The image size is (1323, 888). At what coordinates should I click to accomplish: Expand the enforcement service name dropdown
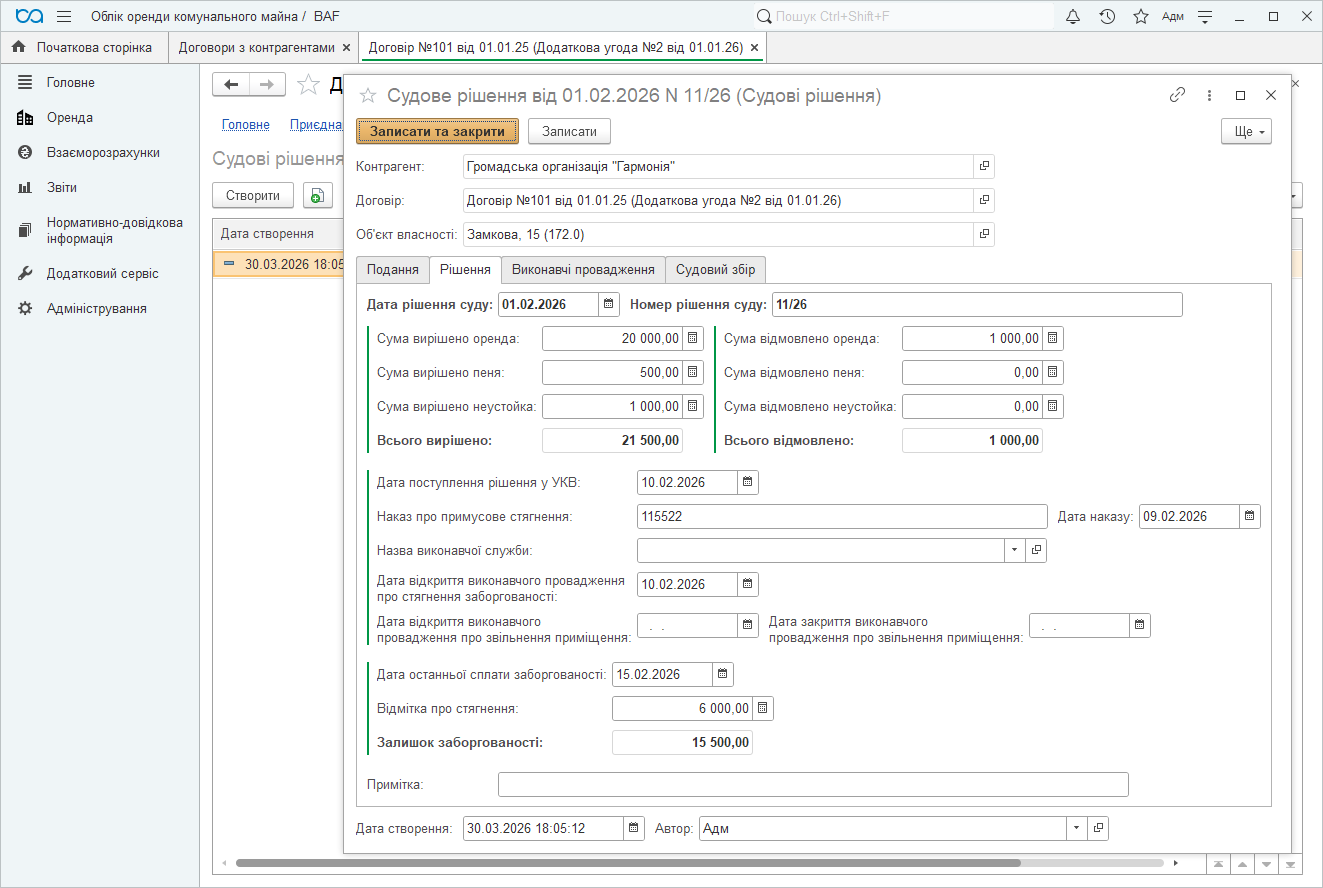[1014, 550]
